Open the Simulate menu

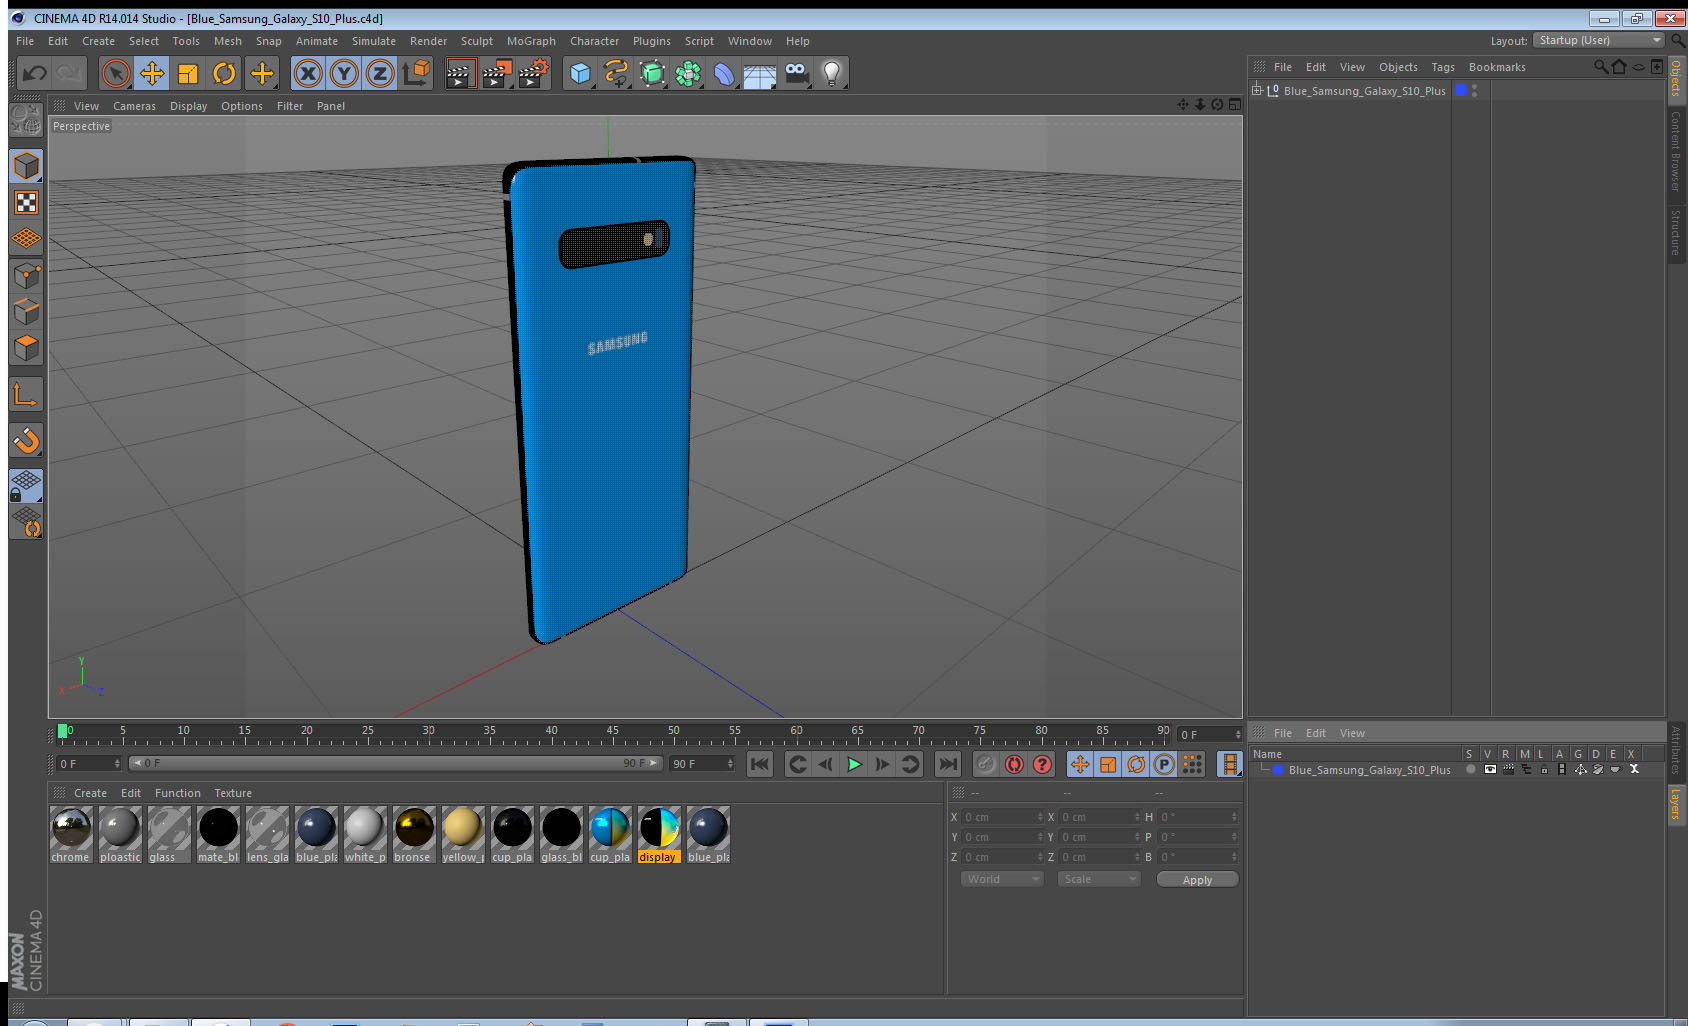pyautogui.click(x=373, y=41)
